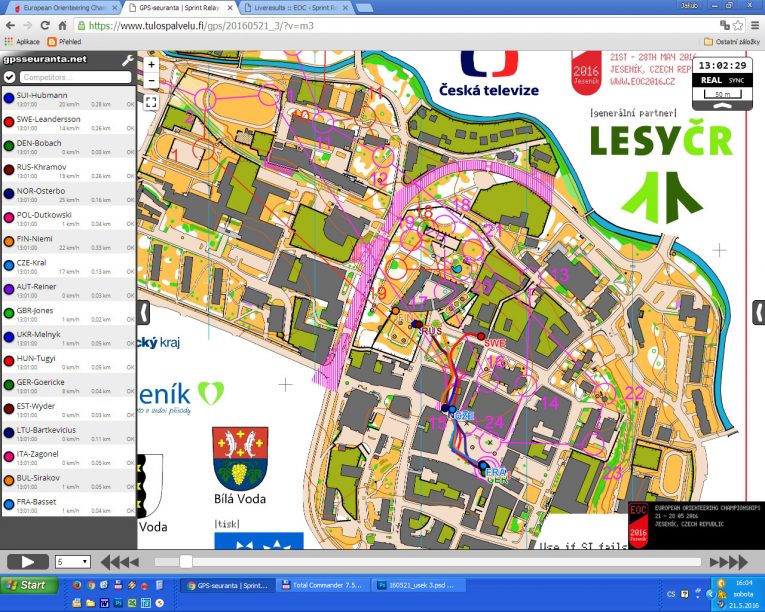
Task: Launch Excel from quick launch row
Action: pos(132,603)
